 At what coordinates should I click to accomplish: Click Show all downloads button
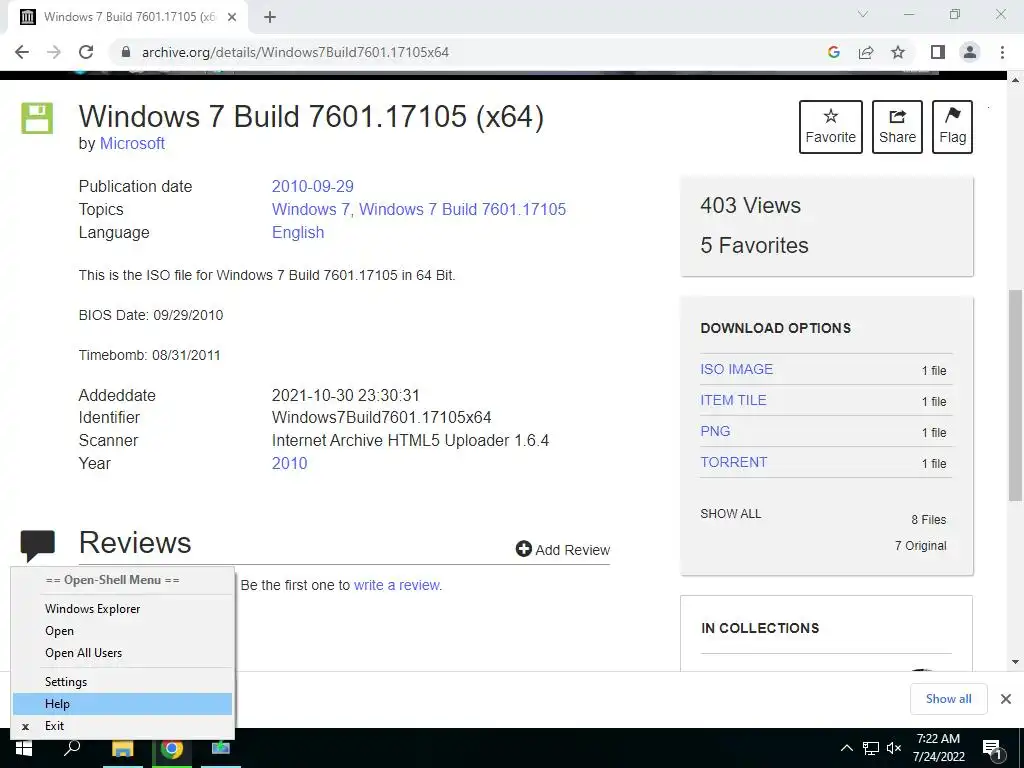[x=948, y=699]
